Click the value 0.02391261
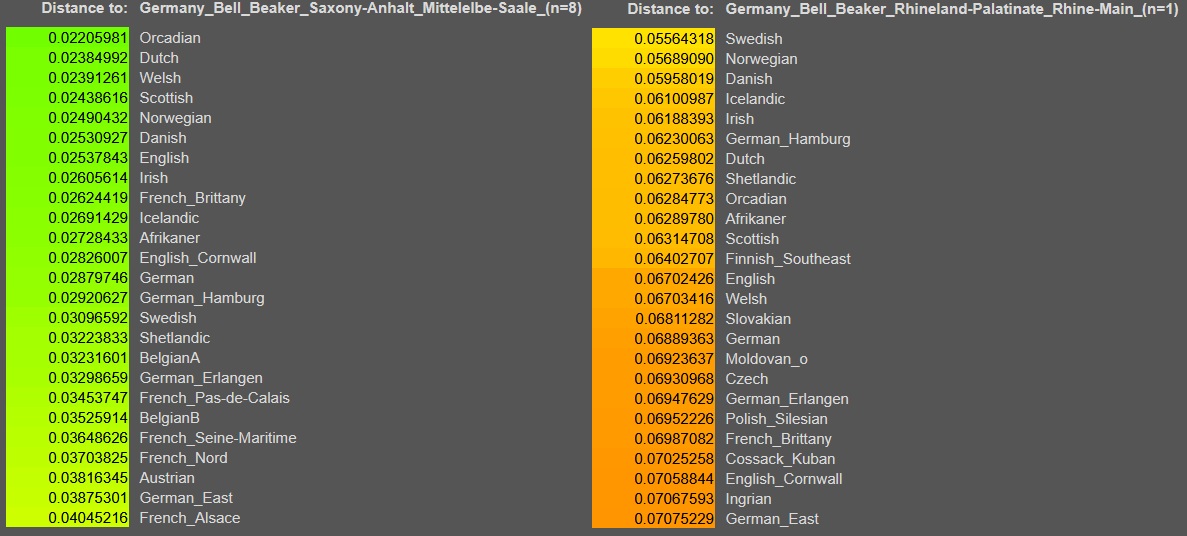The width and height of the screenshot is (1187, 536). coord(88,78)
